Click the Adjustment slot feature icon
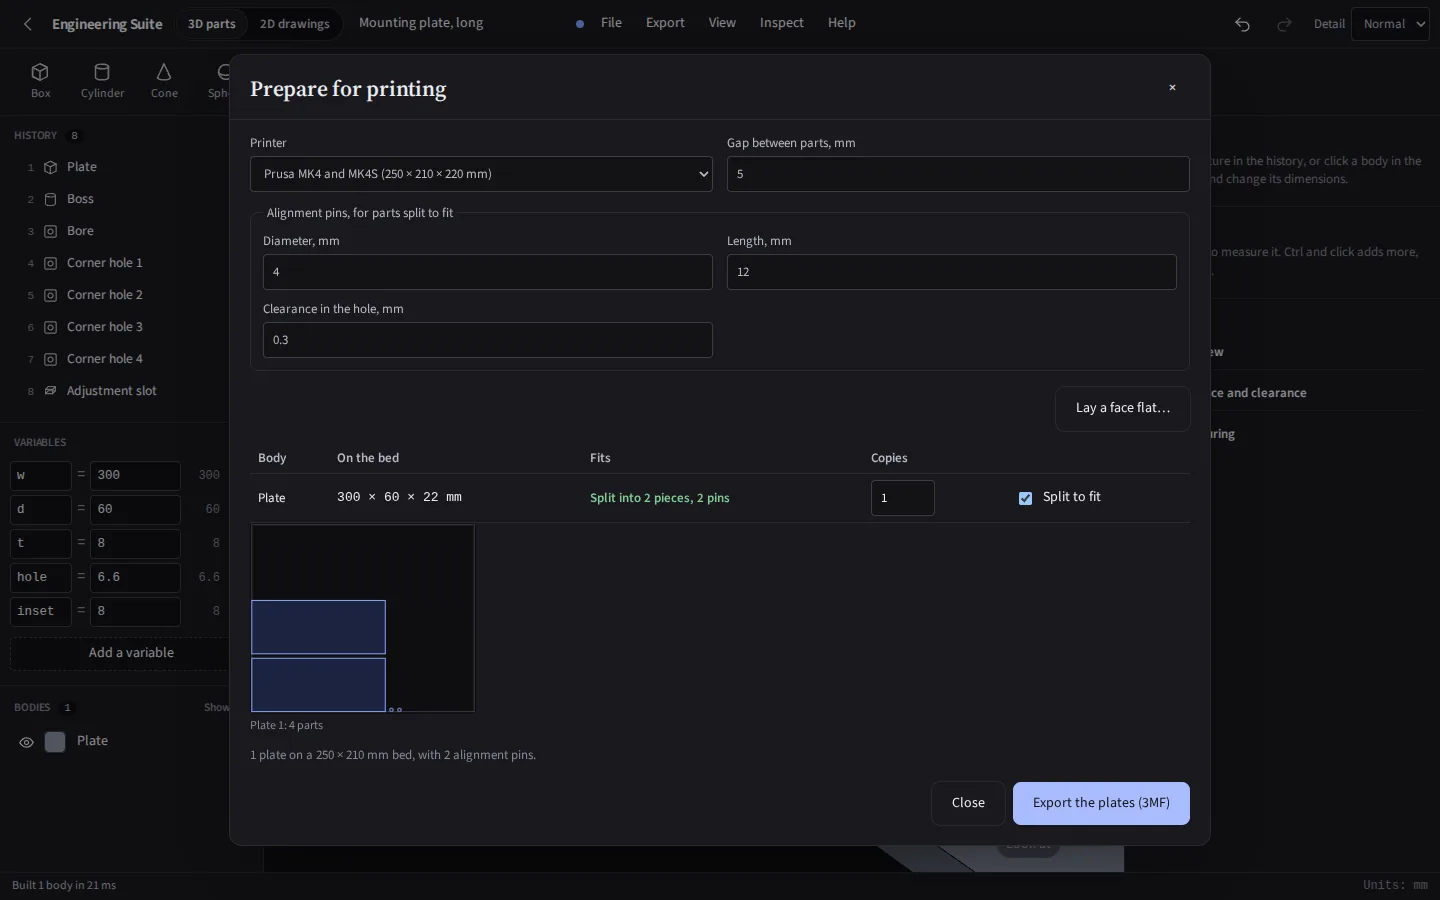The height and width of the screenshot is (900, 1440). click(x=51, y=391)
